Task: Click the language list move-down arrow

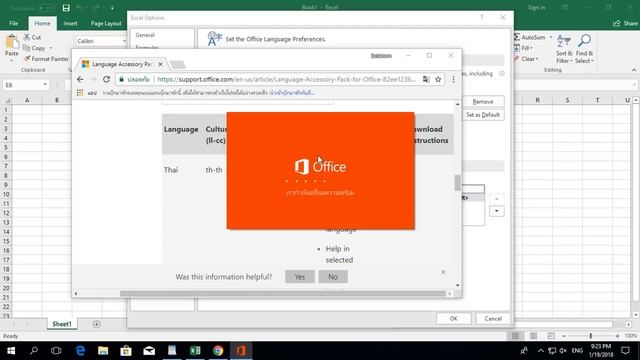Action: (497, 211)
